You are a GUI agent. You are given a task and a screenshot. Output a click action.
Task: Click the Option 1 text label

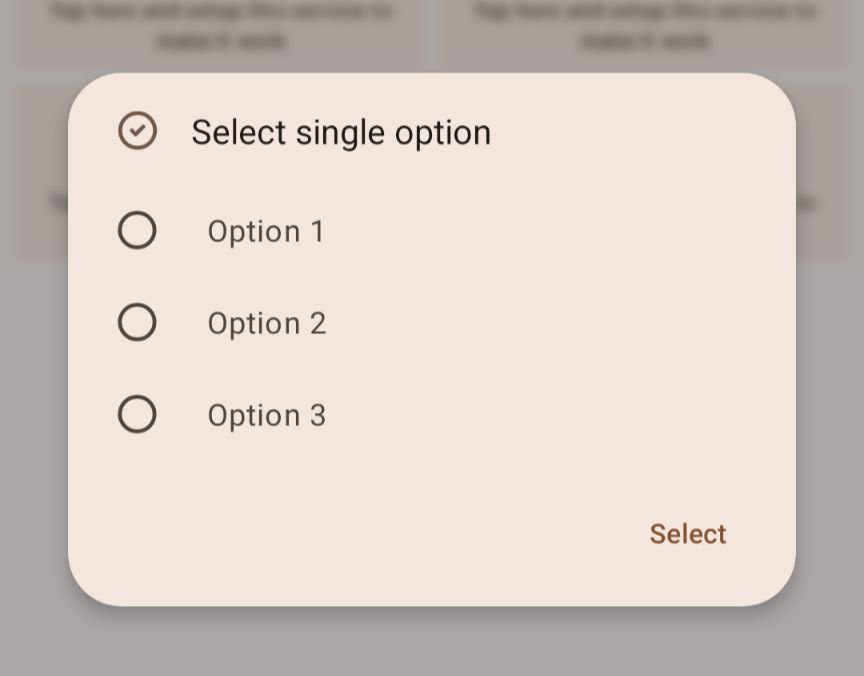coord(266,230)
